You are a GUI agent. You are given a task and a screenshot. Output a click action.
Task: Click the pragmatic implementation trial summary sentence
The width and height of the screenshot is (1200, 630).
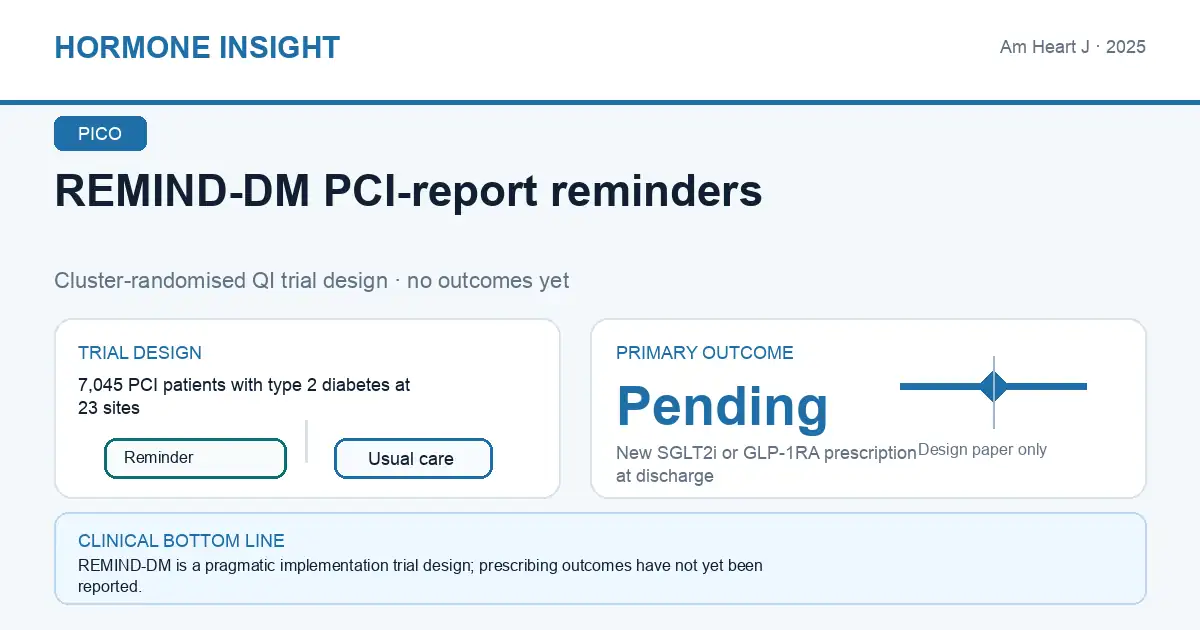pyautogui.click(x=420, y=576)
